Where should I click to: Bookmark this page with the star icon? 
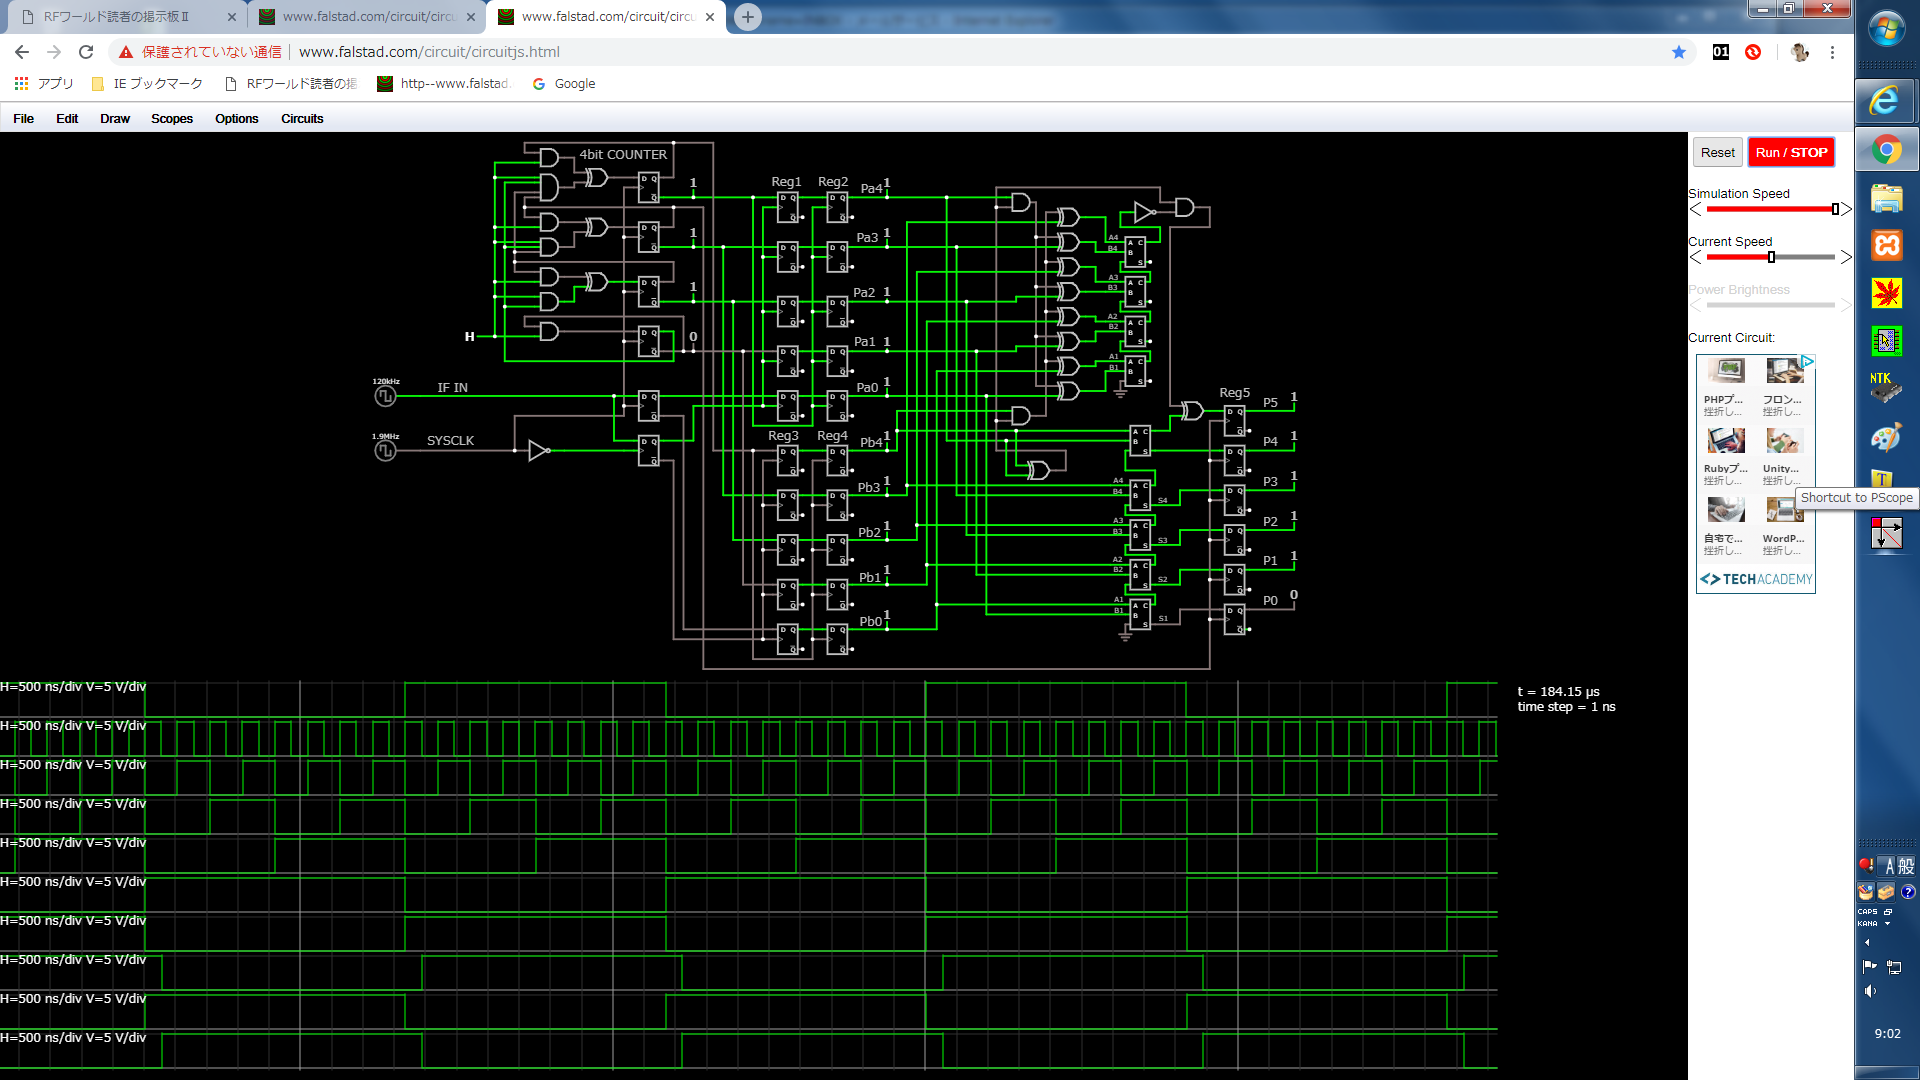point(1679,52)
